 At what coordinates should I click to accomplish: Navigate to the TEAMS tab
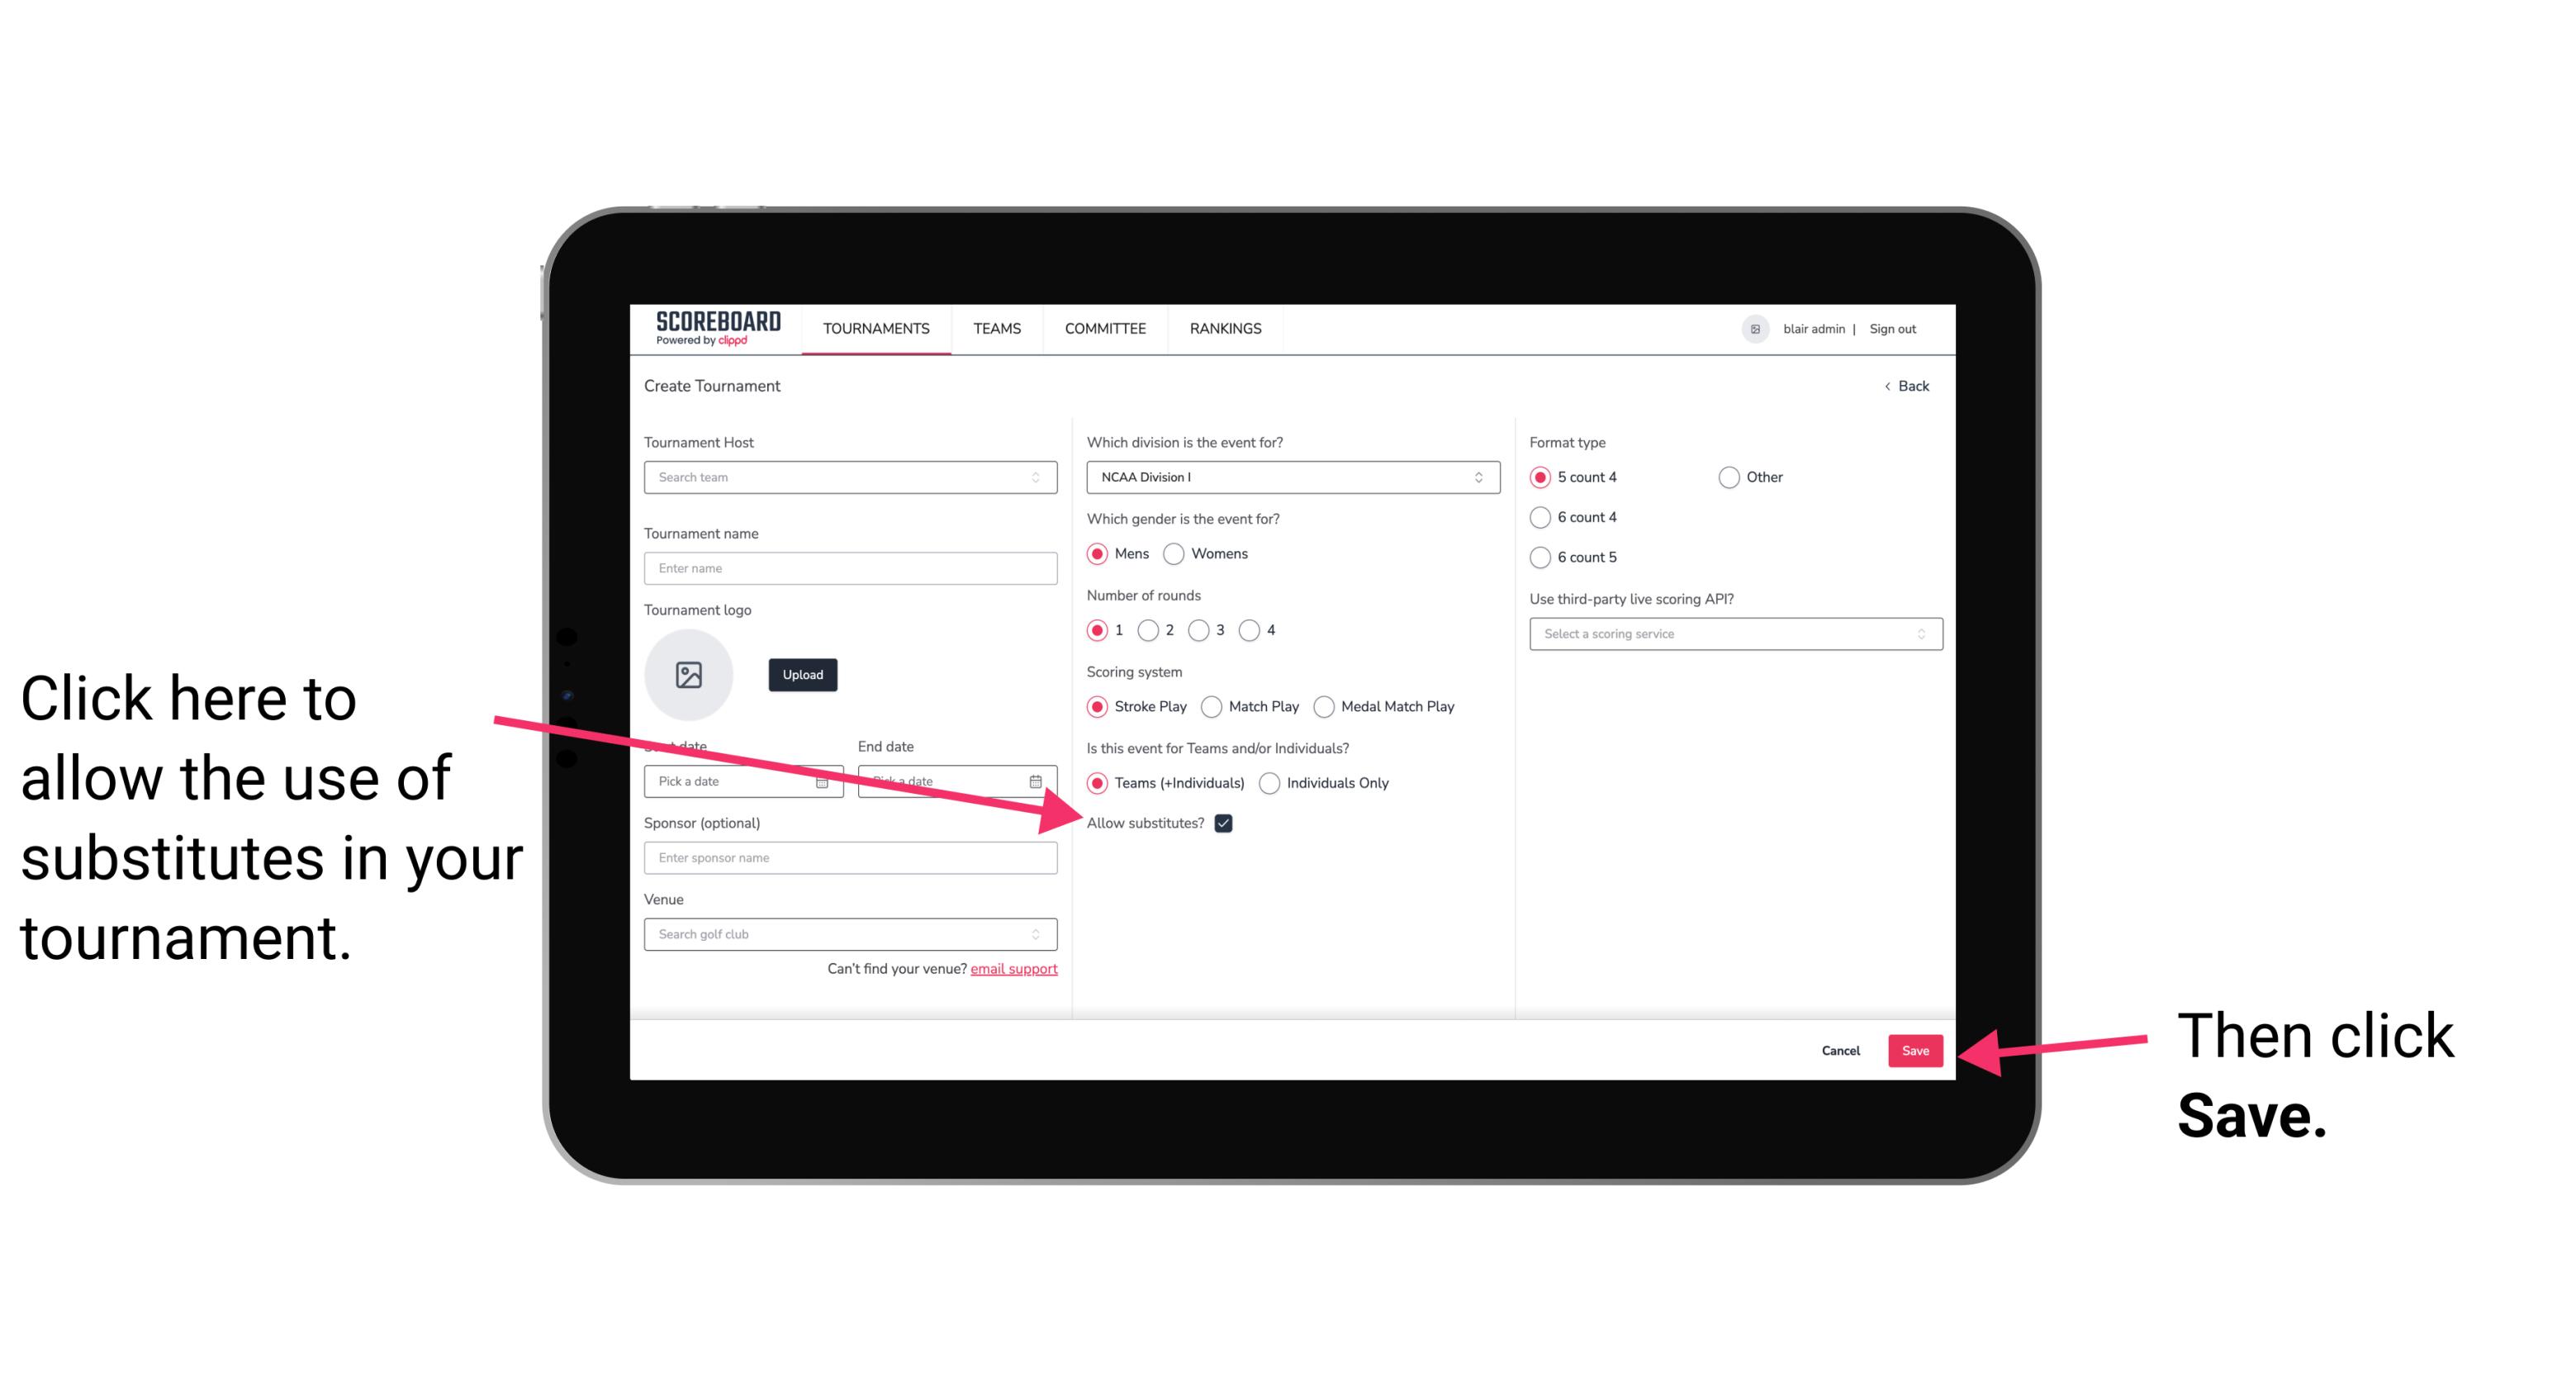point(996,328)
